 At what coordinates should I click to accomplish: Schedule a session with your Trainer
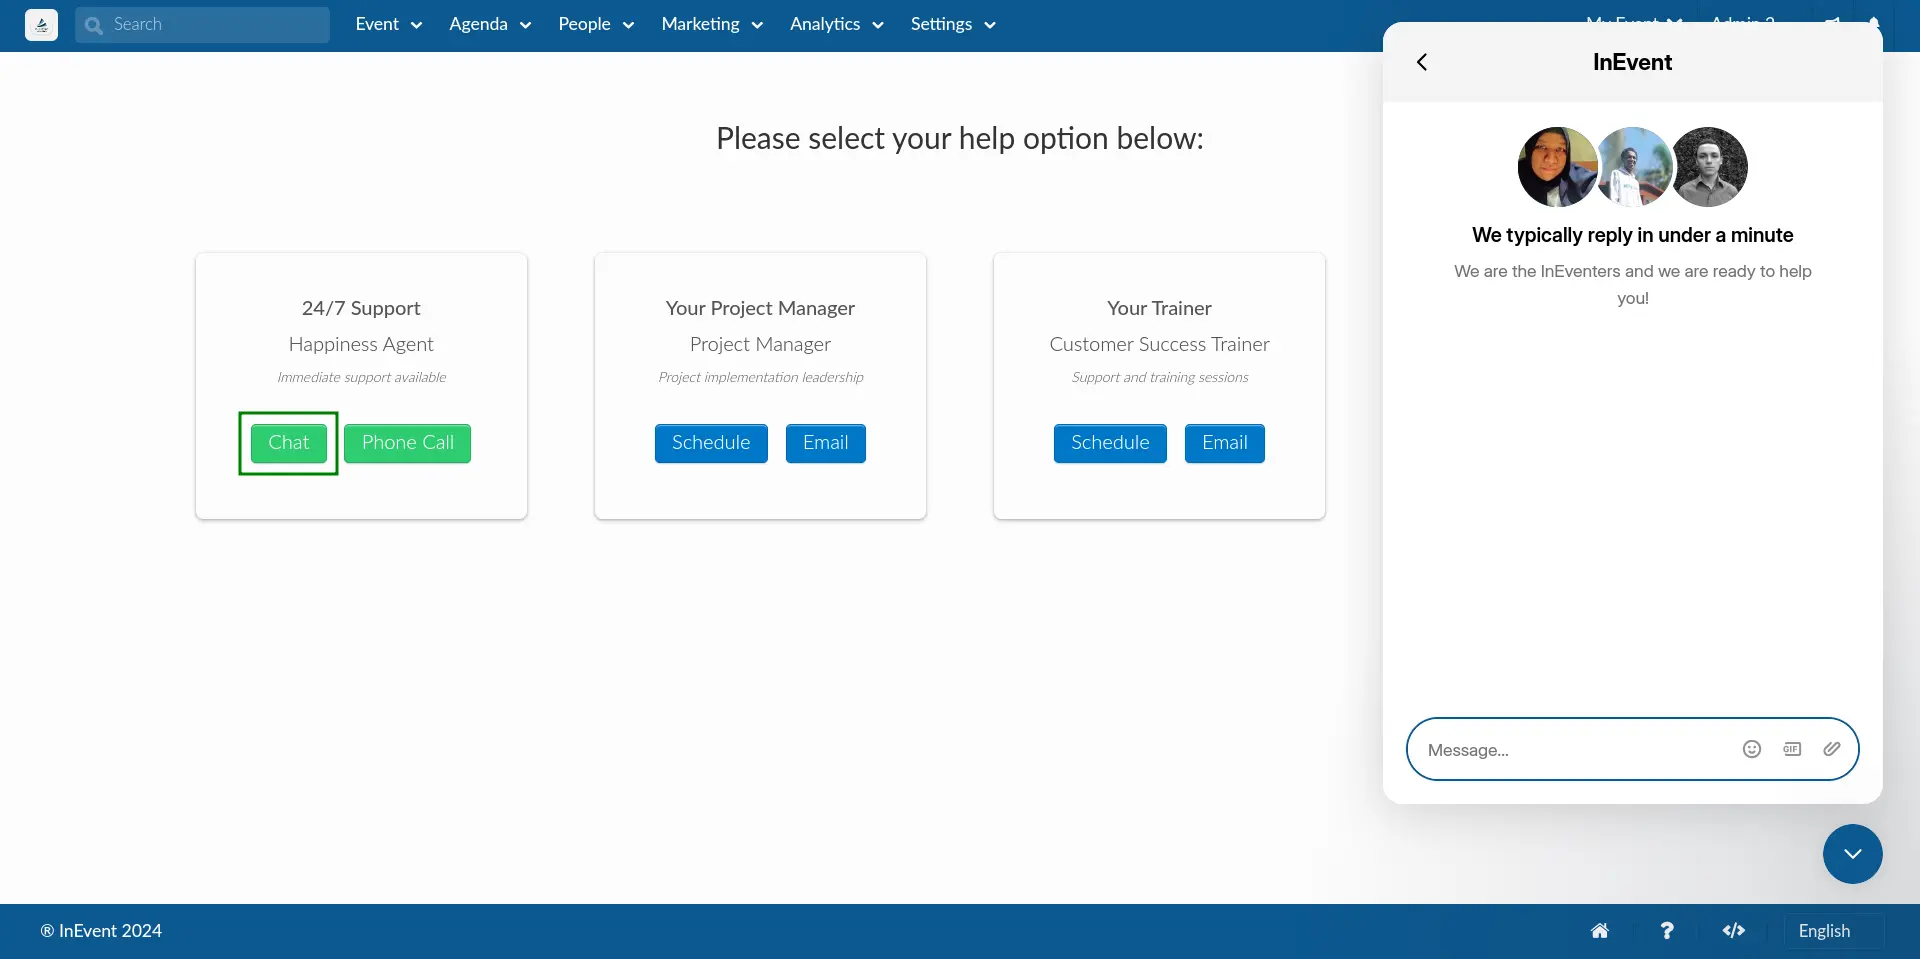point(1110,443)
